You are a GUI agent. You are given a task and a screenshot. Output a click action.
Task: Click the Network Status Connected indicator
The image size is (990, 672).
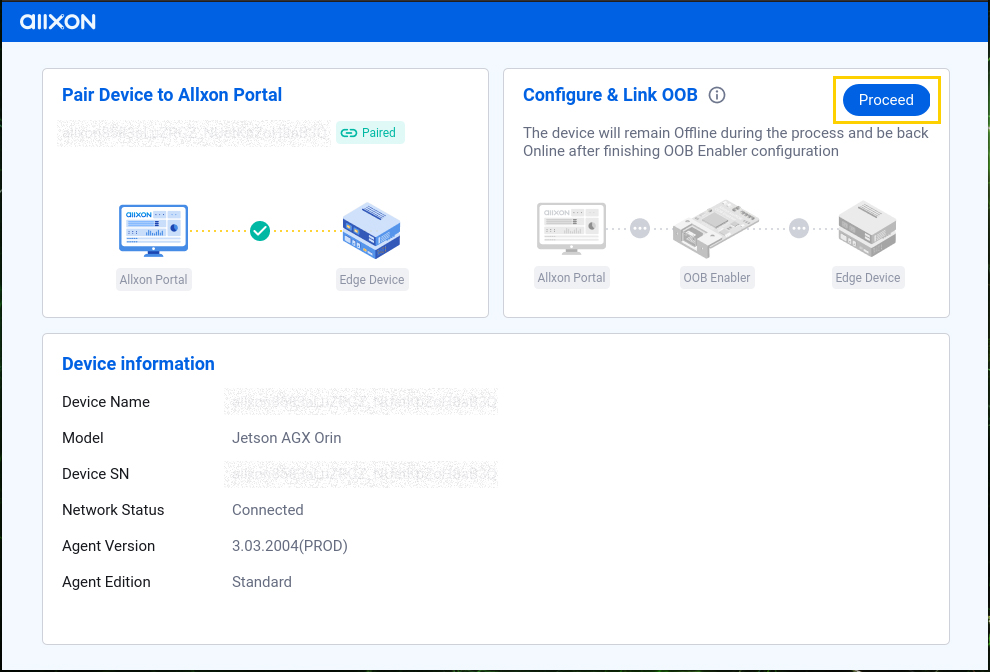(267, 510)
